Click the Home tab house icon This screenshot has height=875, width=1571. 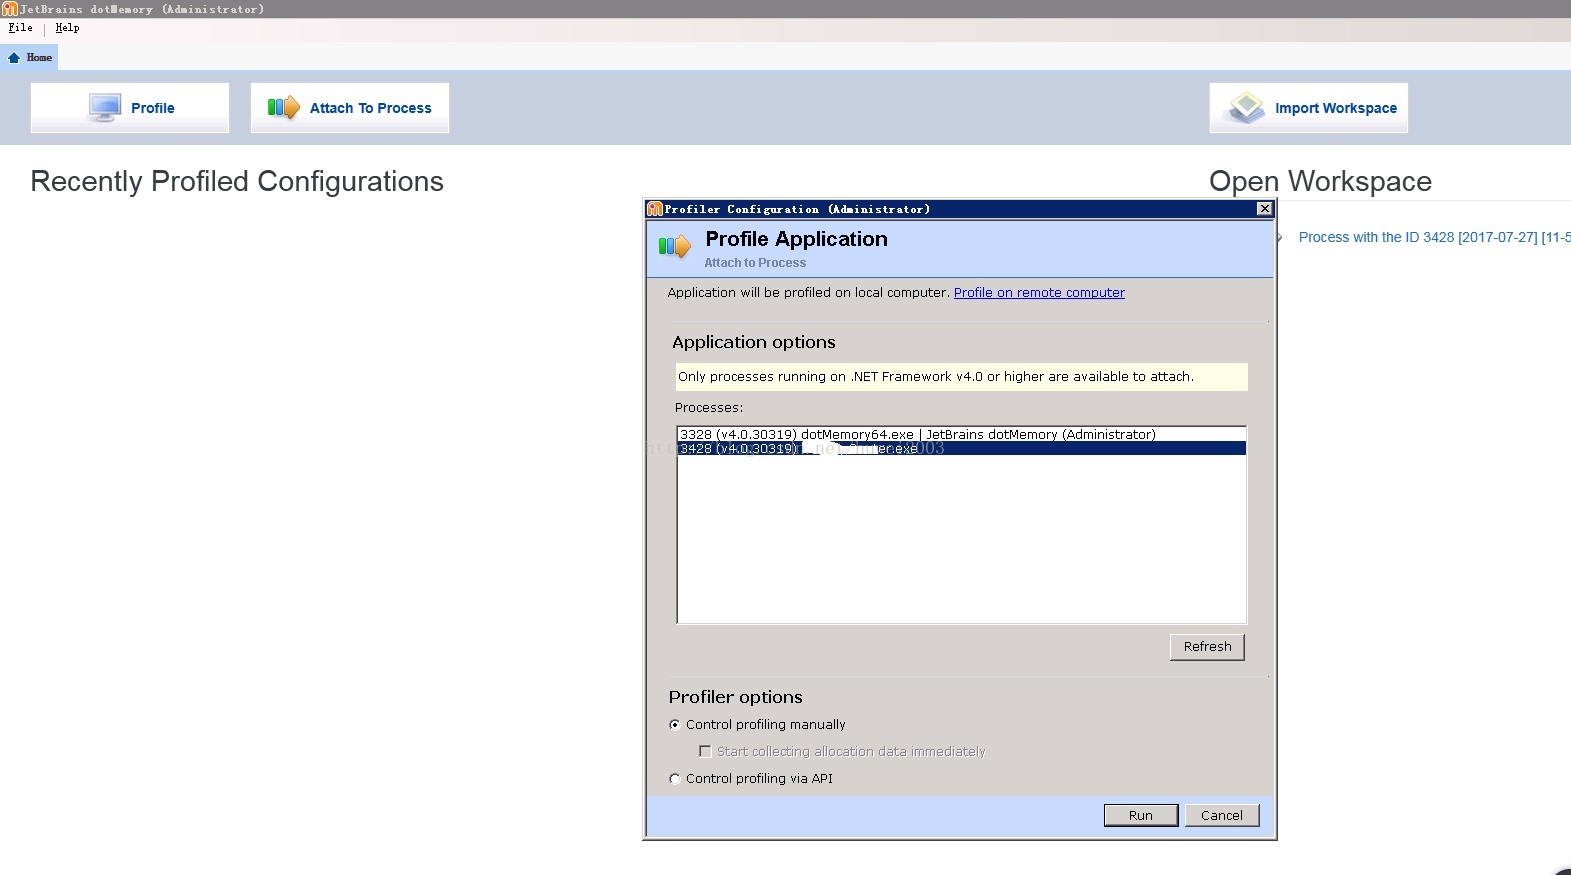14,58
